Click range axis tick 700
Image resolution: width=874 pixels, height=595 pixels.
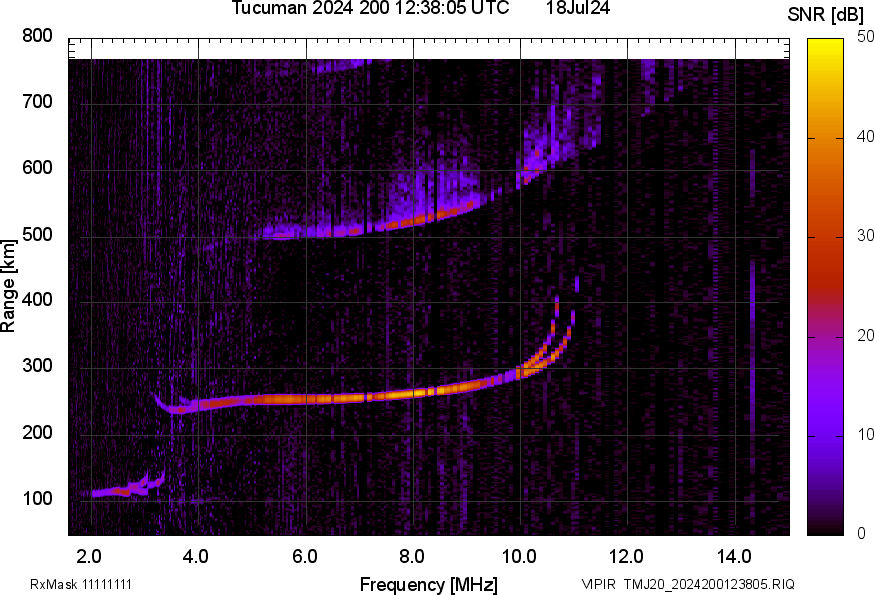[37, 102]
